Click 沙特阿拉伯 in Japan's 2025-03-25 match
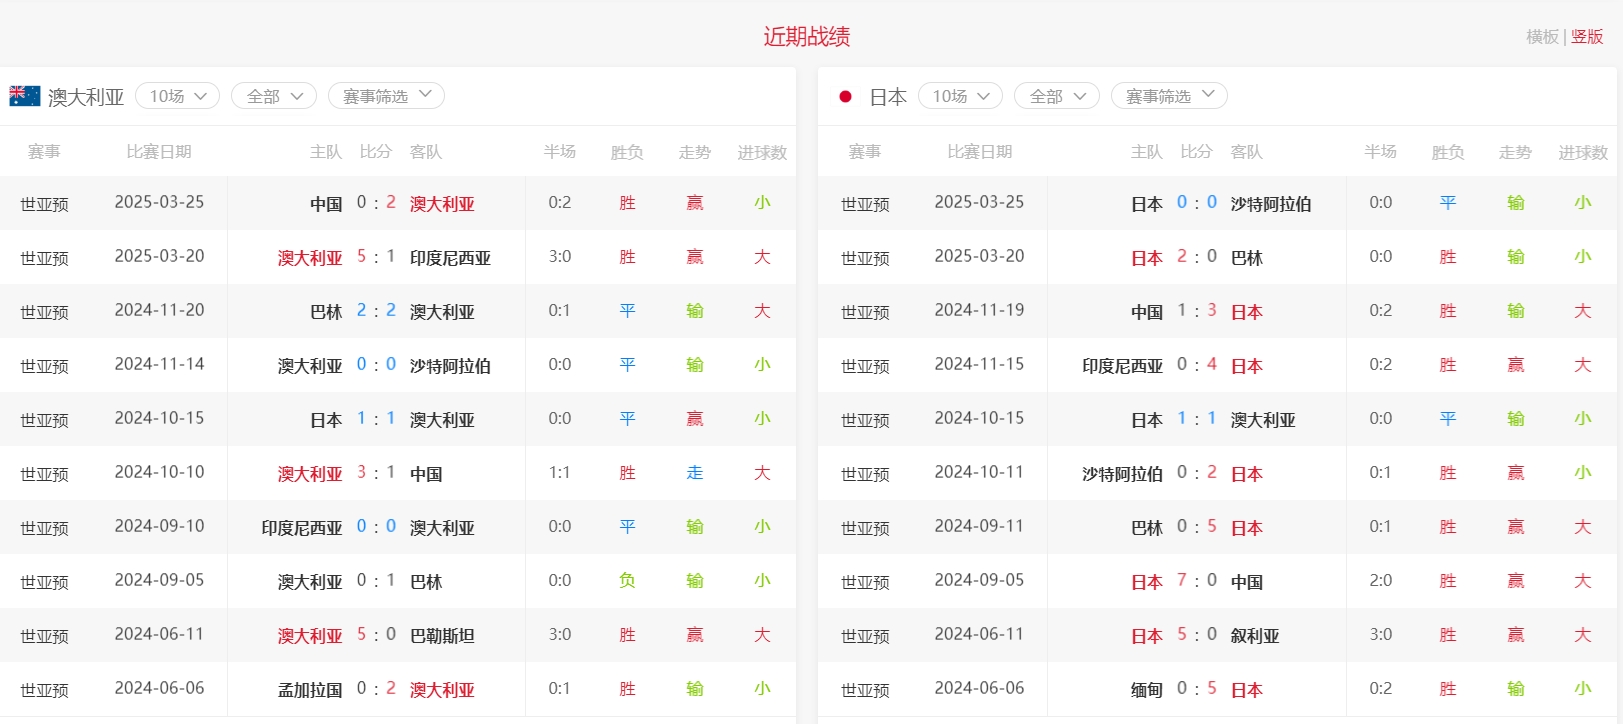This screenshot has height=724, width=1623. (x=1270, y=204)
